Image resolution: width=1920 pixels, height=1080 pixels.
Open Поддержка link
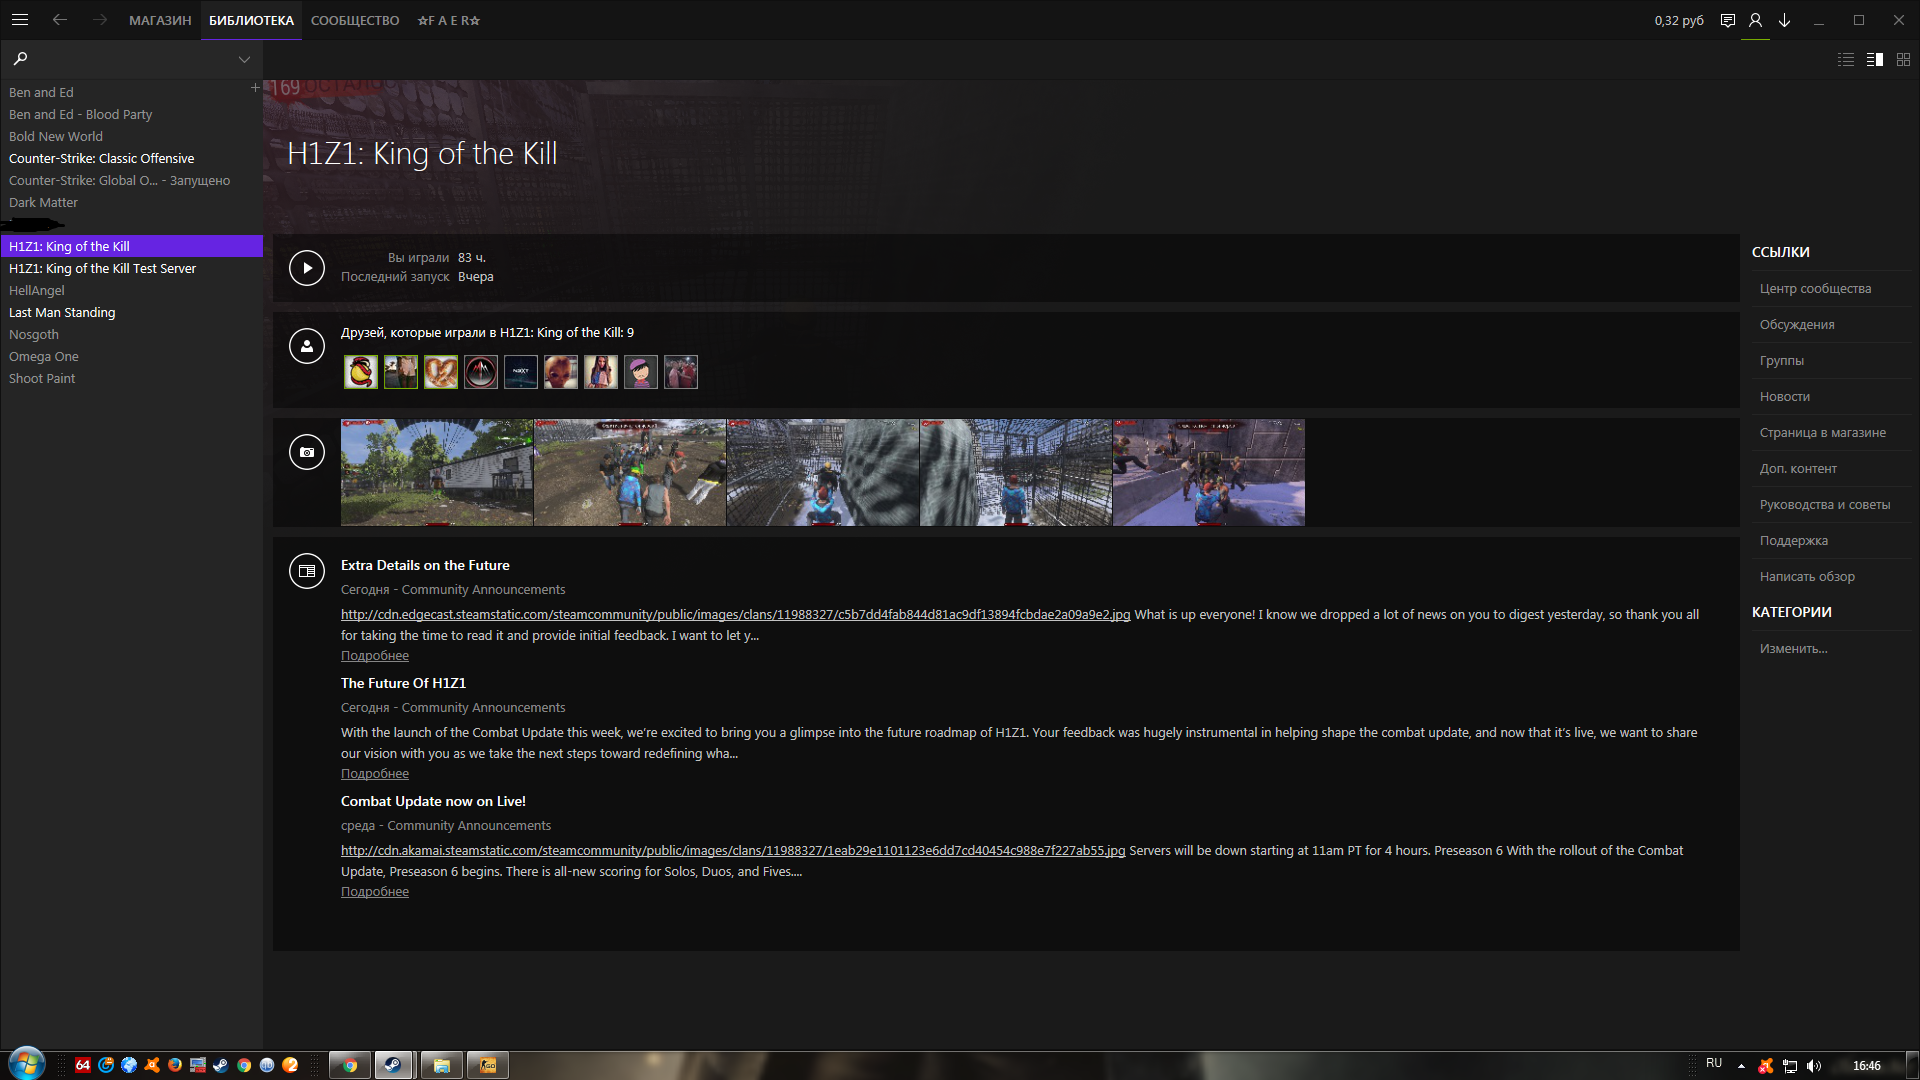tap(1794, 541)
